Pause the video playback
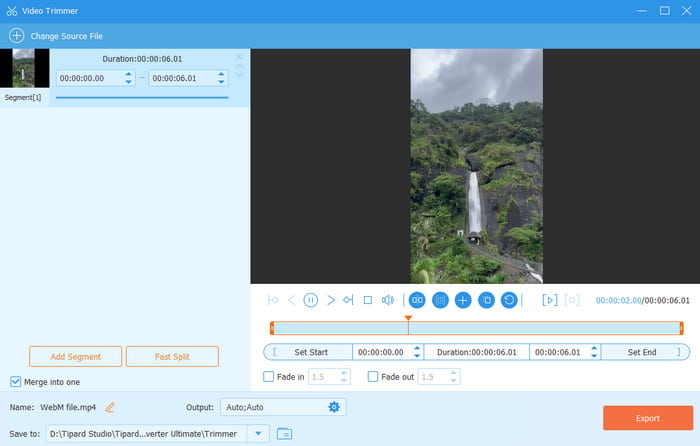The height and width of the screenshot is (446, 700). coord(311,300)
